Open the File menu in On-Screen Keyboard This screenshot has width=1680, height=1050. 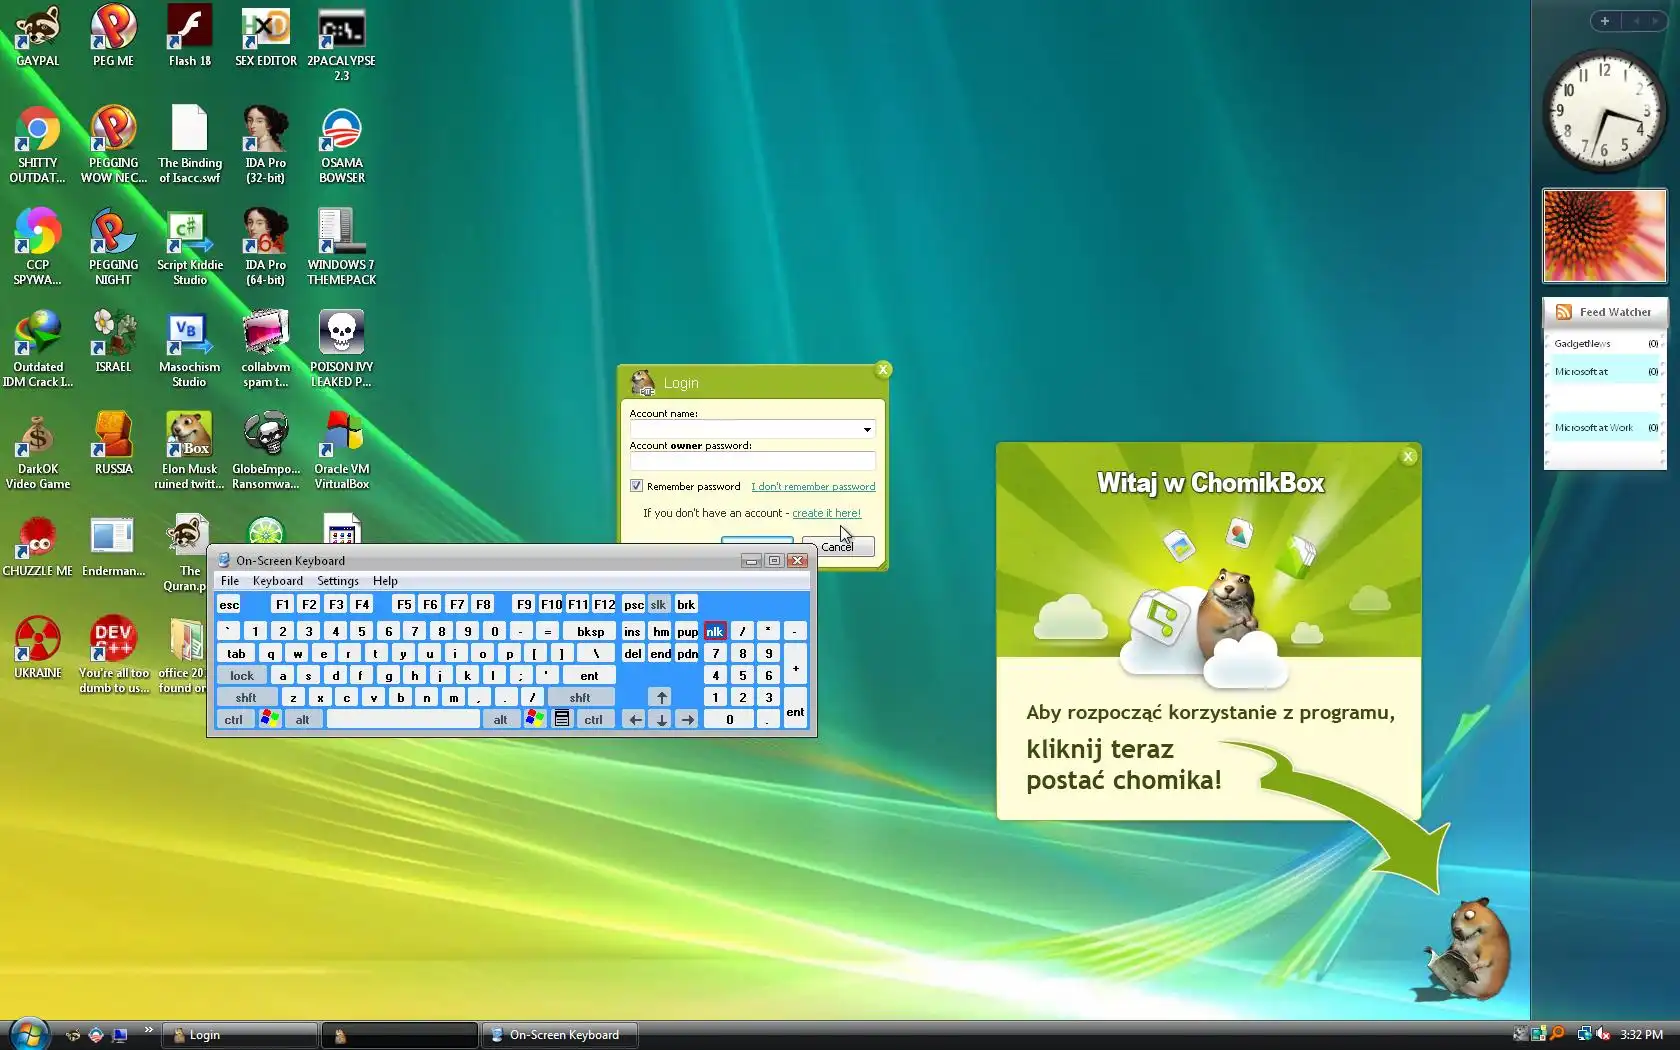tap(230, 581)
